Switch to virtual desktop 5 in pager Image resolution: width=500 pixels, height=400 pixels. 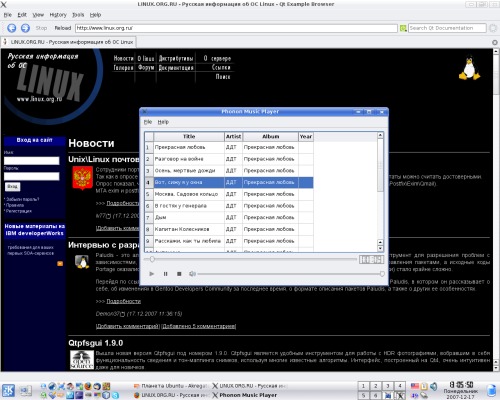363,395
